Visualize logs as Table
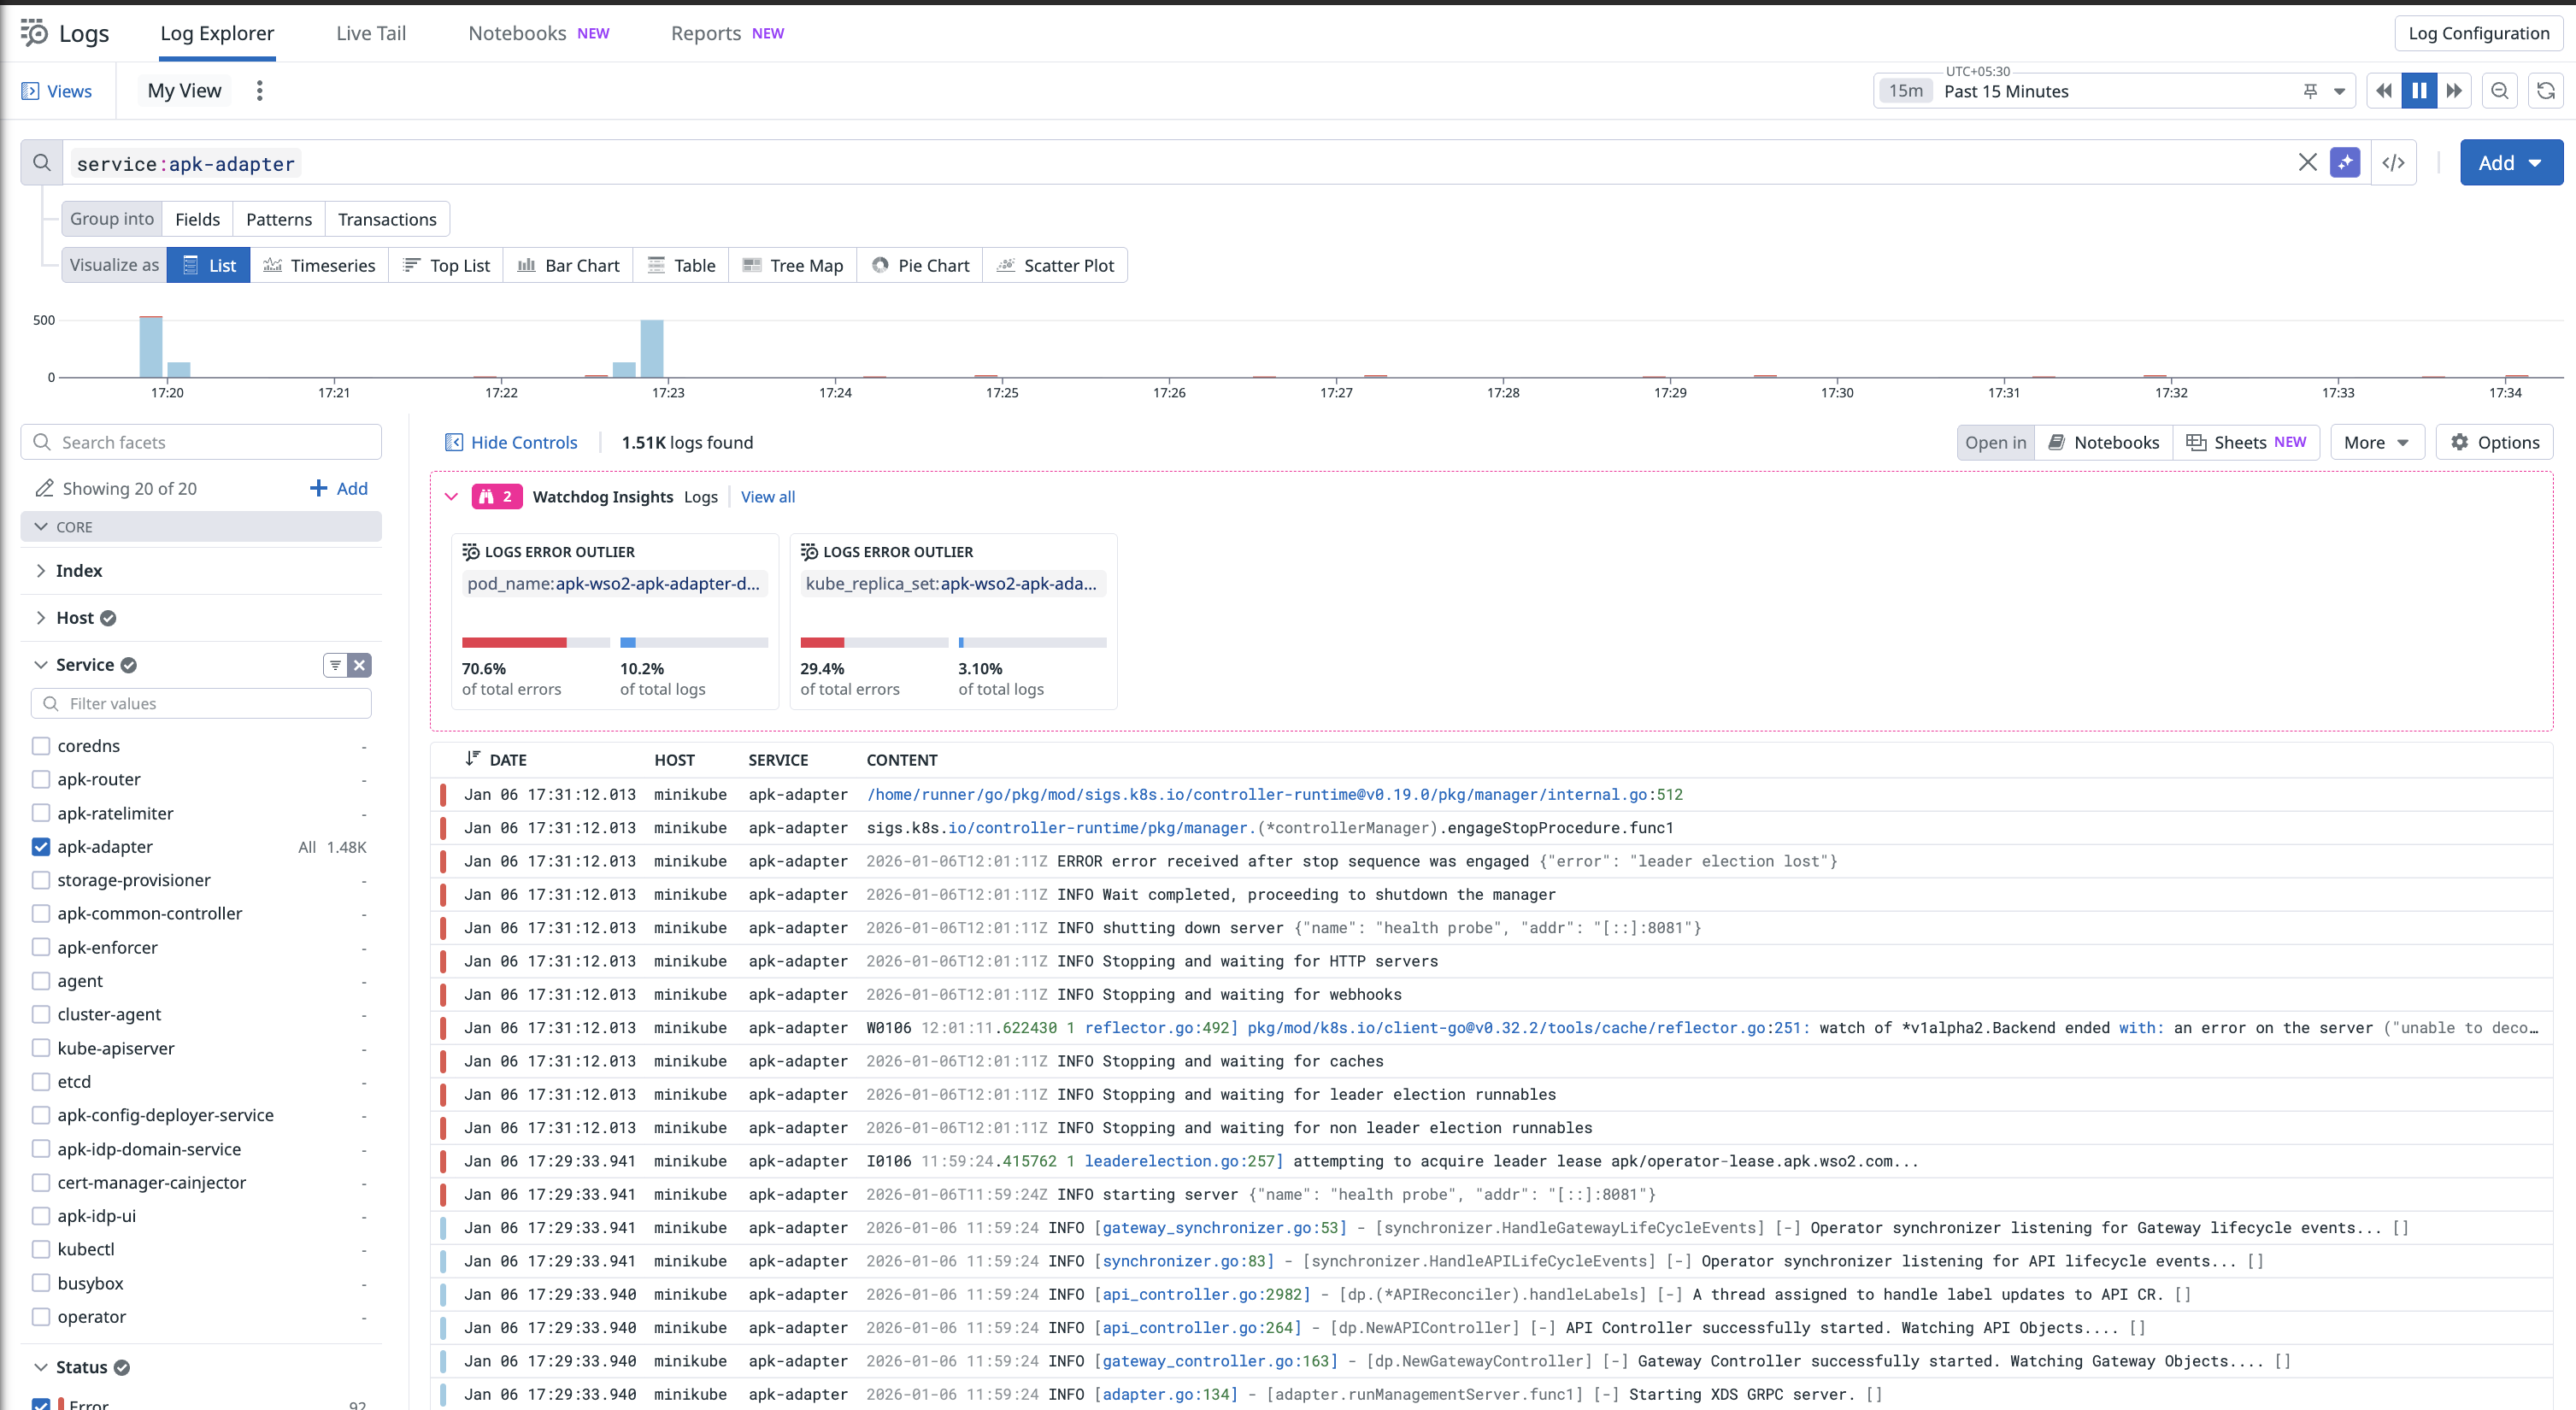The image size is (2576, 1410). click(x=681, y=265)
